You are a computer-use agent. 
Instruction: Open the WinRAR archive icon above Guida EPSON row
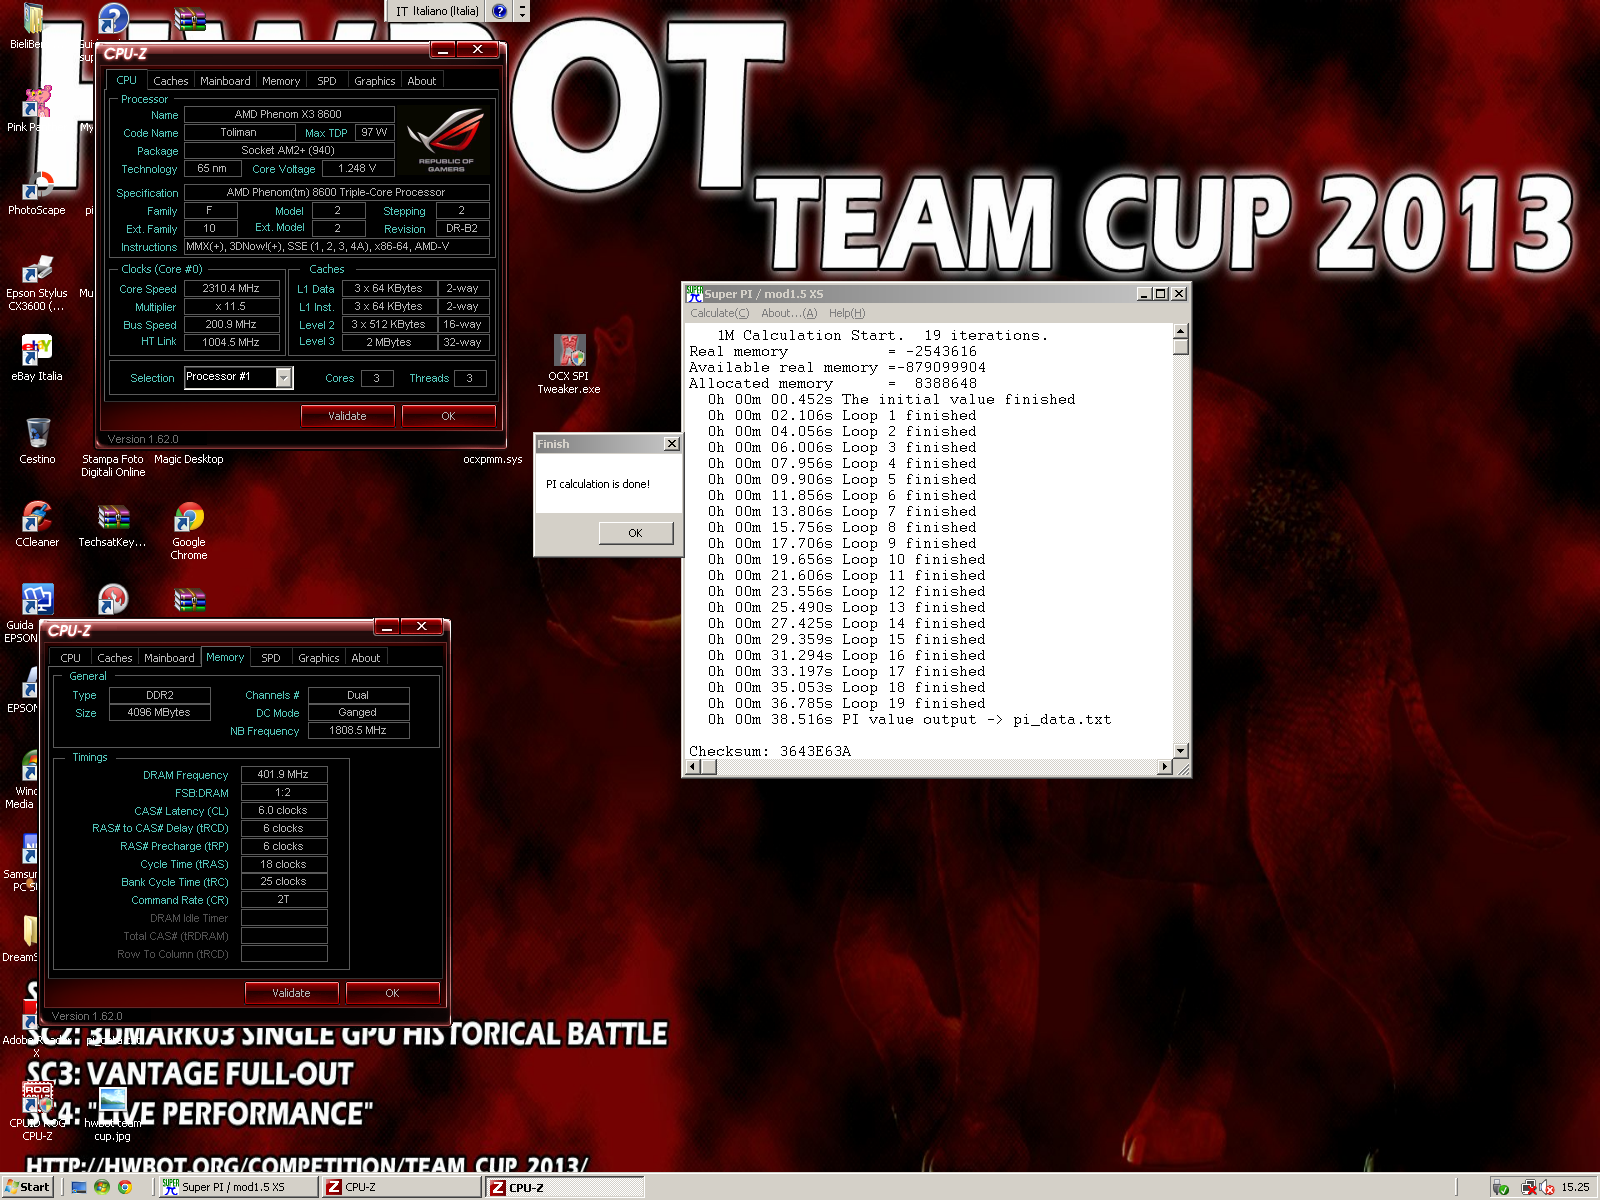click(189, 600)
